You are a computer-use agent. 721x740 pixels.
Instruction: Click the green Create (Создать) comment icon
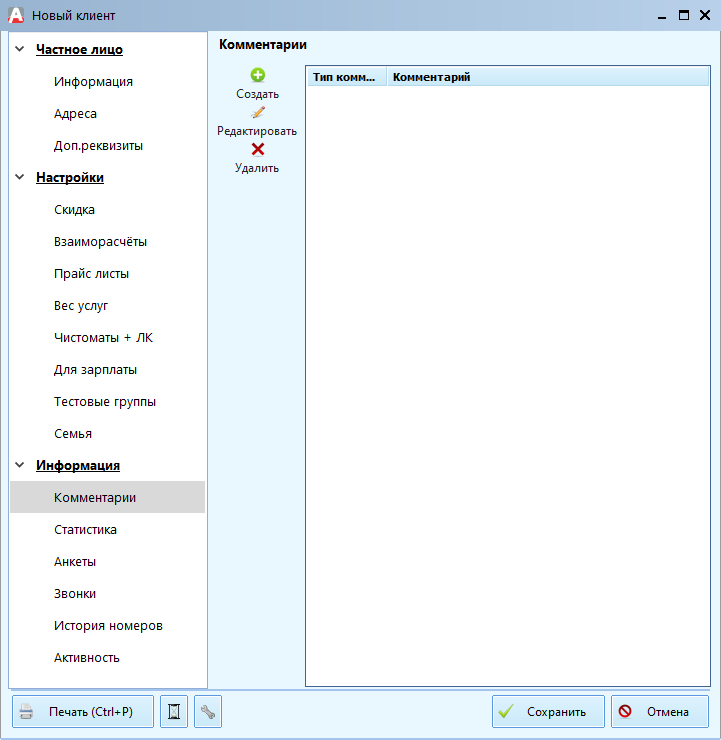(x=257, y=75)
